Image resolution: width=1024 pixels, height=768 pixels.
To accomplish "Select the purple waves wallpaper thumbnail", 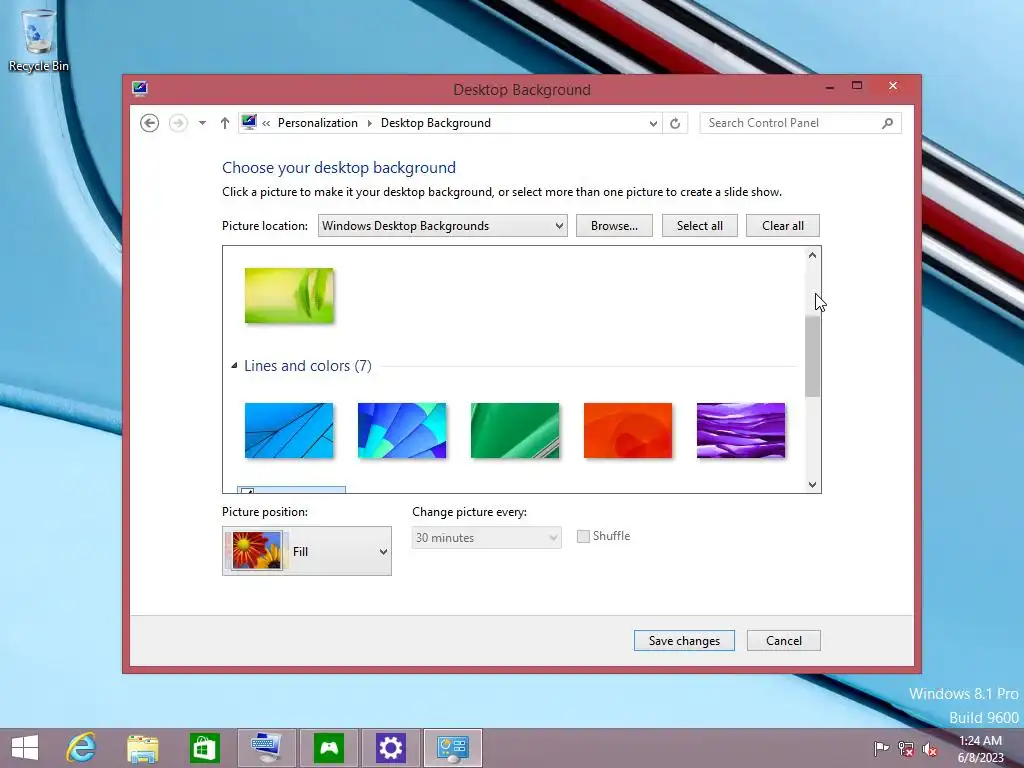I will (x=741, y=430).
